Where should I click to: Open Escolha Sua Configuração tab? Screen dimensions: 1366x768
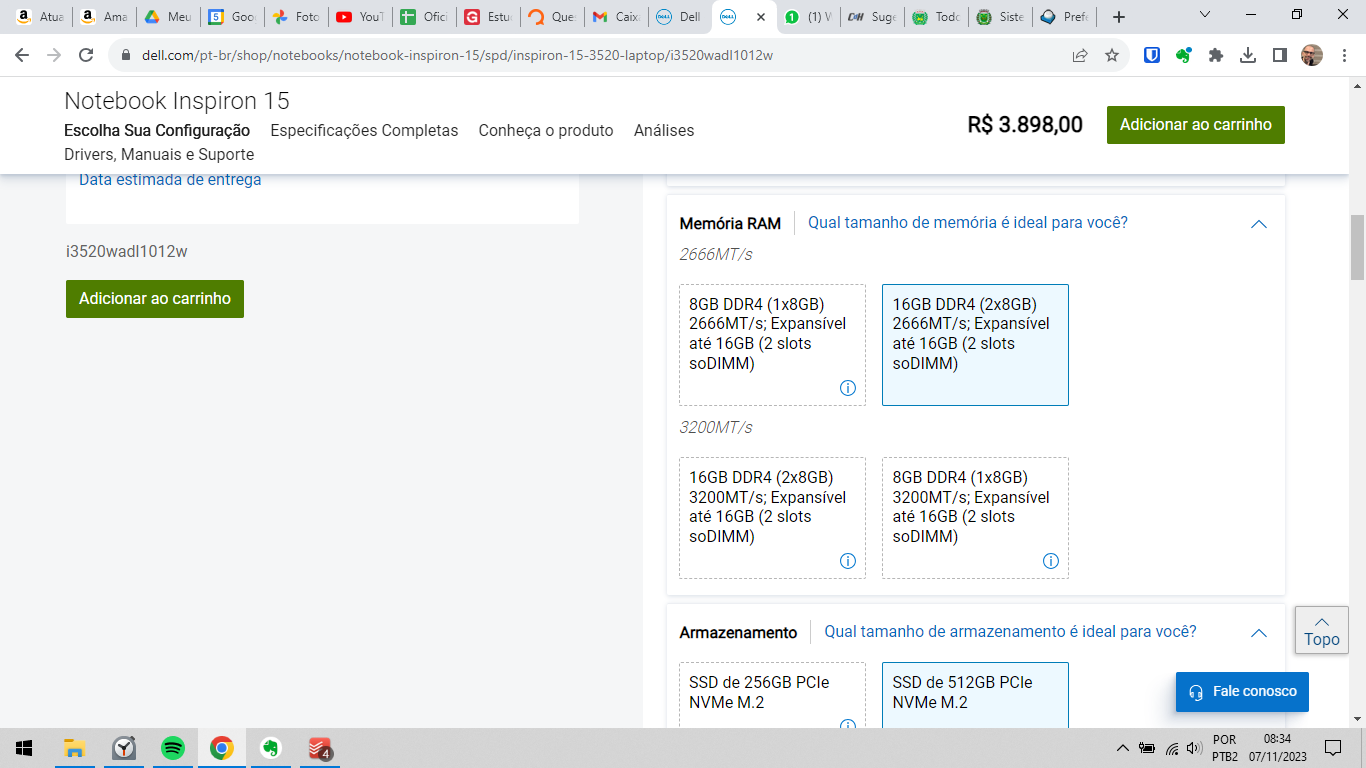click(157, 130)
